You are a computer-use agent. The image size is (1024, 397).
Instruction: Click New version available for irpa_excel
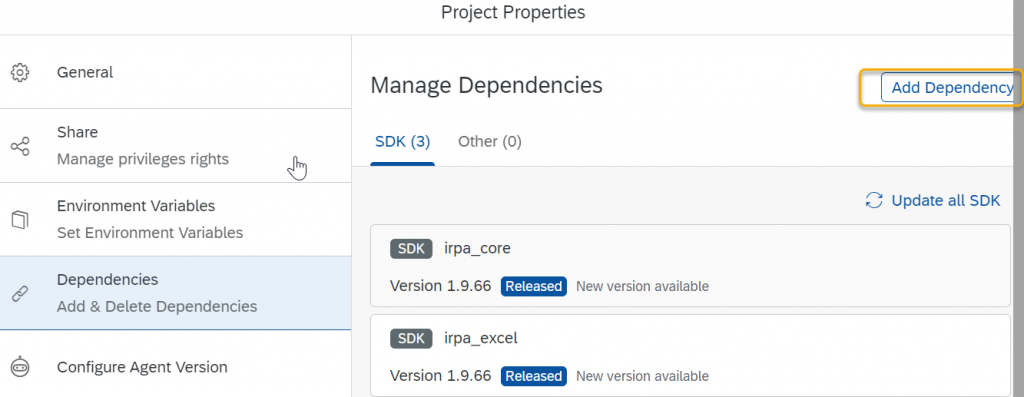(642, 376)
